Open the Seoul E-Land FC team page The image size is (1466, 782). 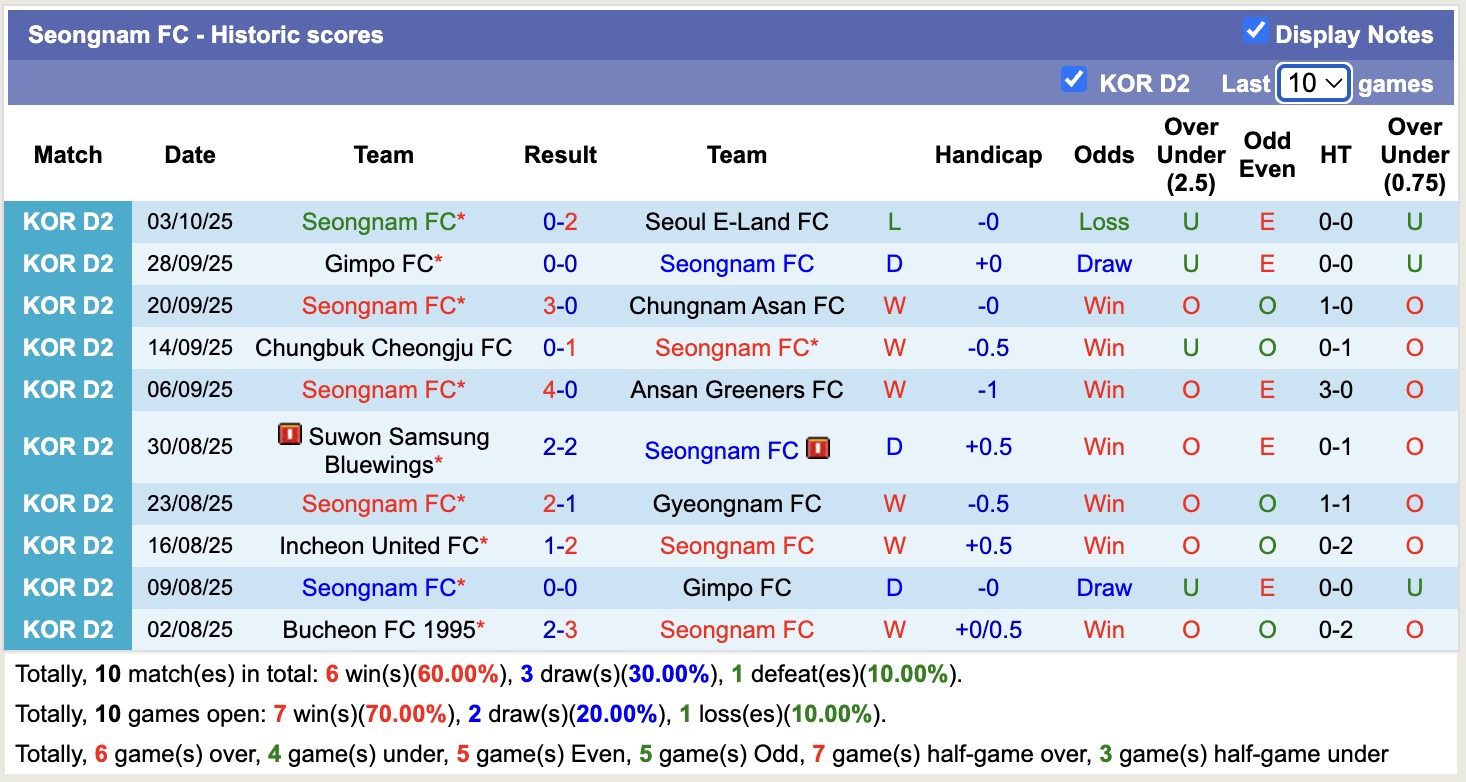click(736, 221)
